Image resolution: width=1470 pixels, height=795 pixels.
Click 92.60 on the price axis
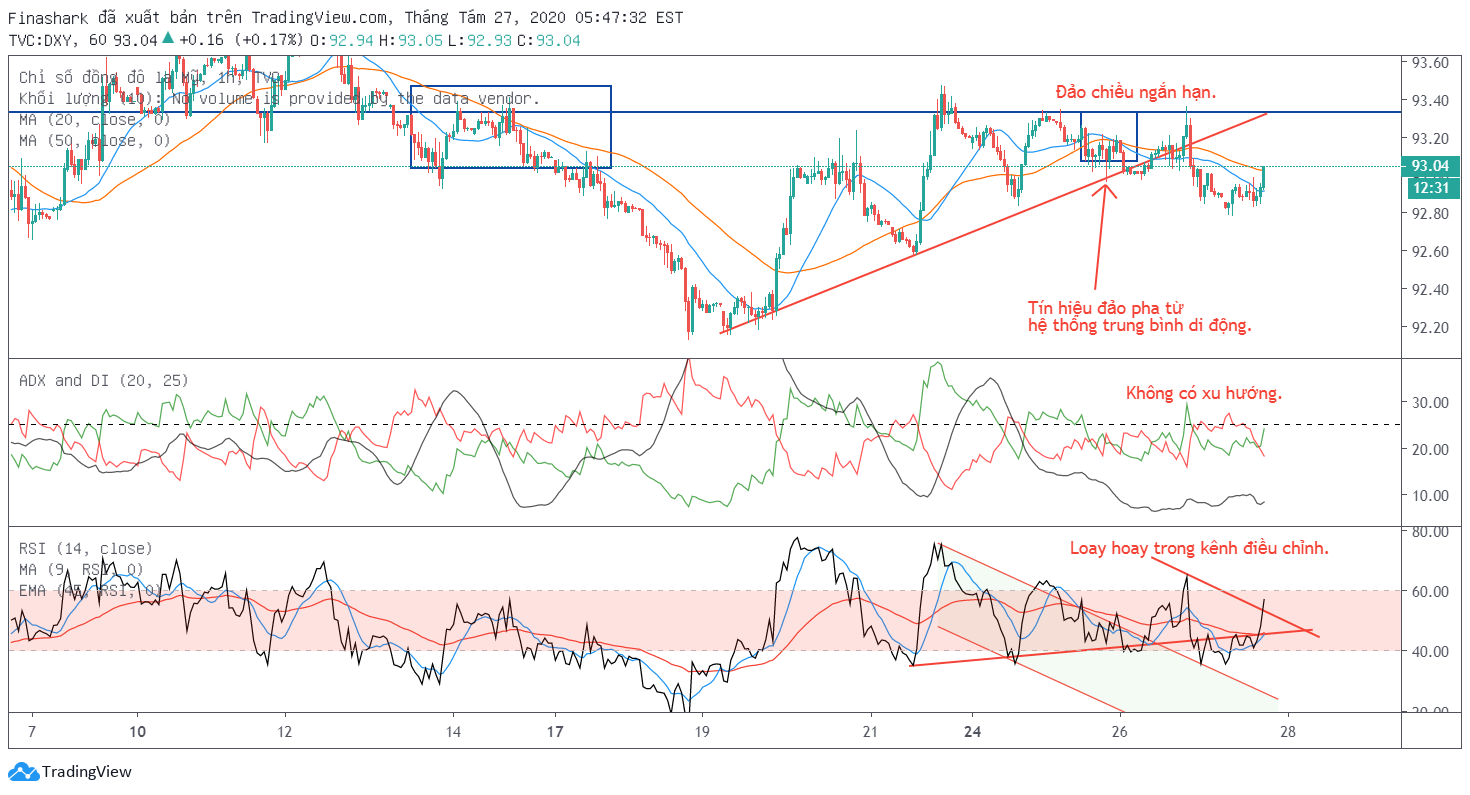1429,252
